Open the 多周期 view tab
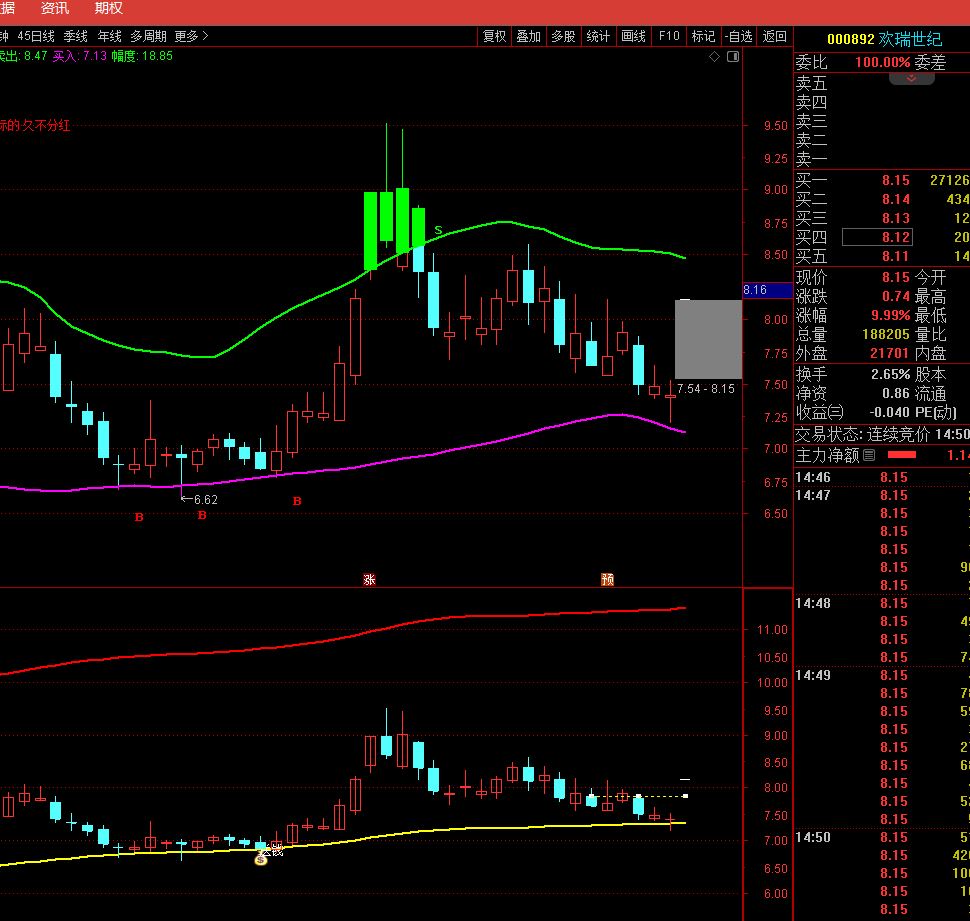Viewport: 970px width, 921px height. pyautogui.click(x=148, y=36)
